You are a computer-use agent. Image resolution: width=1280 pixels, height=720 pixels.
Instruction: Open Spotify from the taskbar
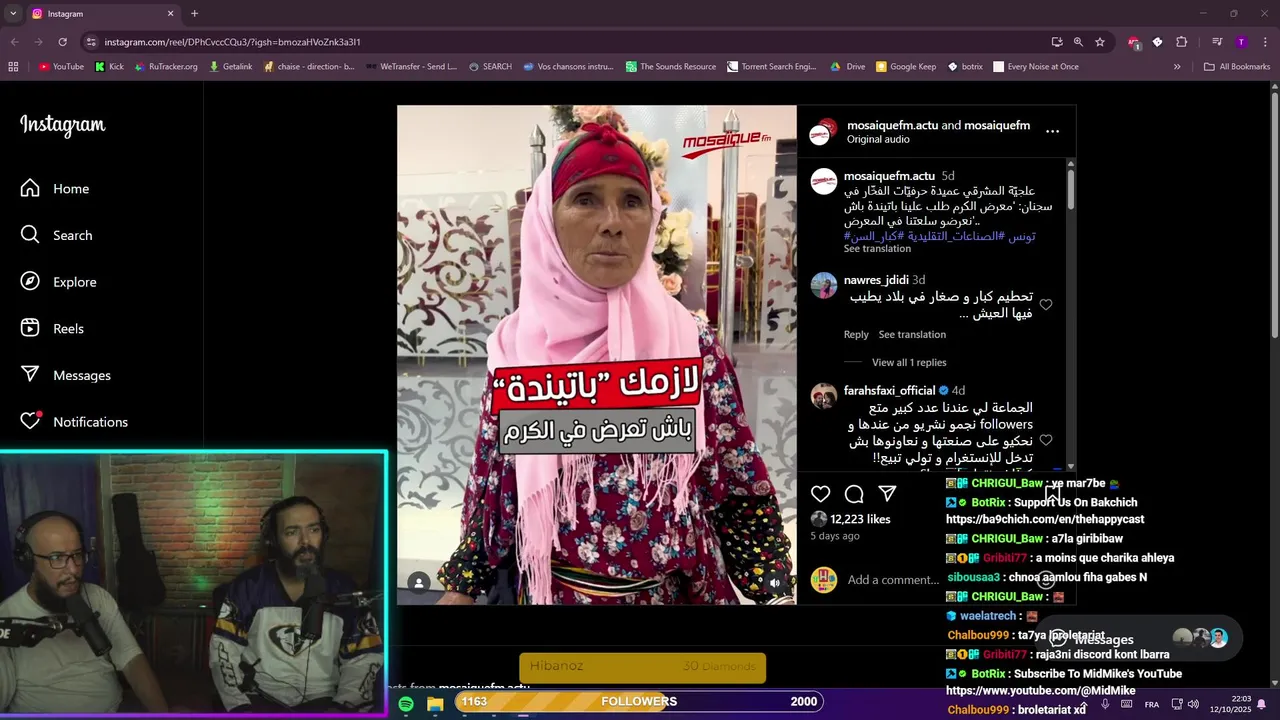406,704
